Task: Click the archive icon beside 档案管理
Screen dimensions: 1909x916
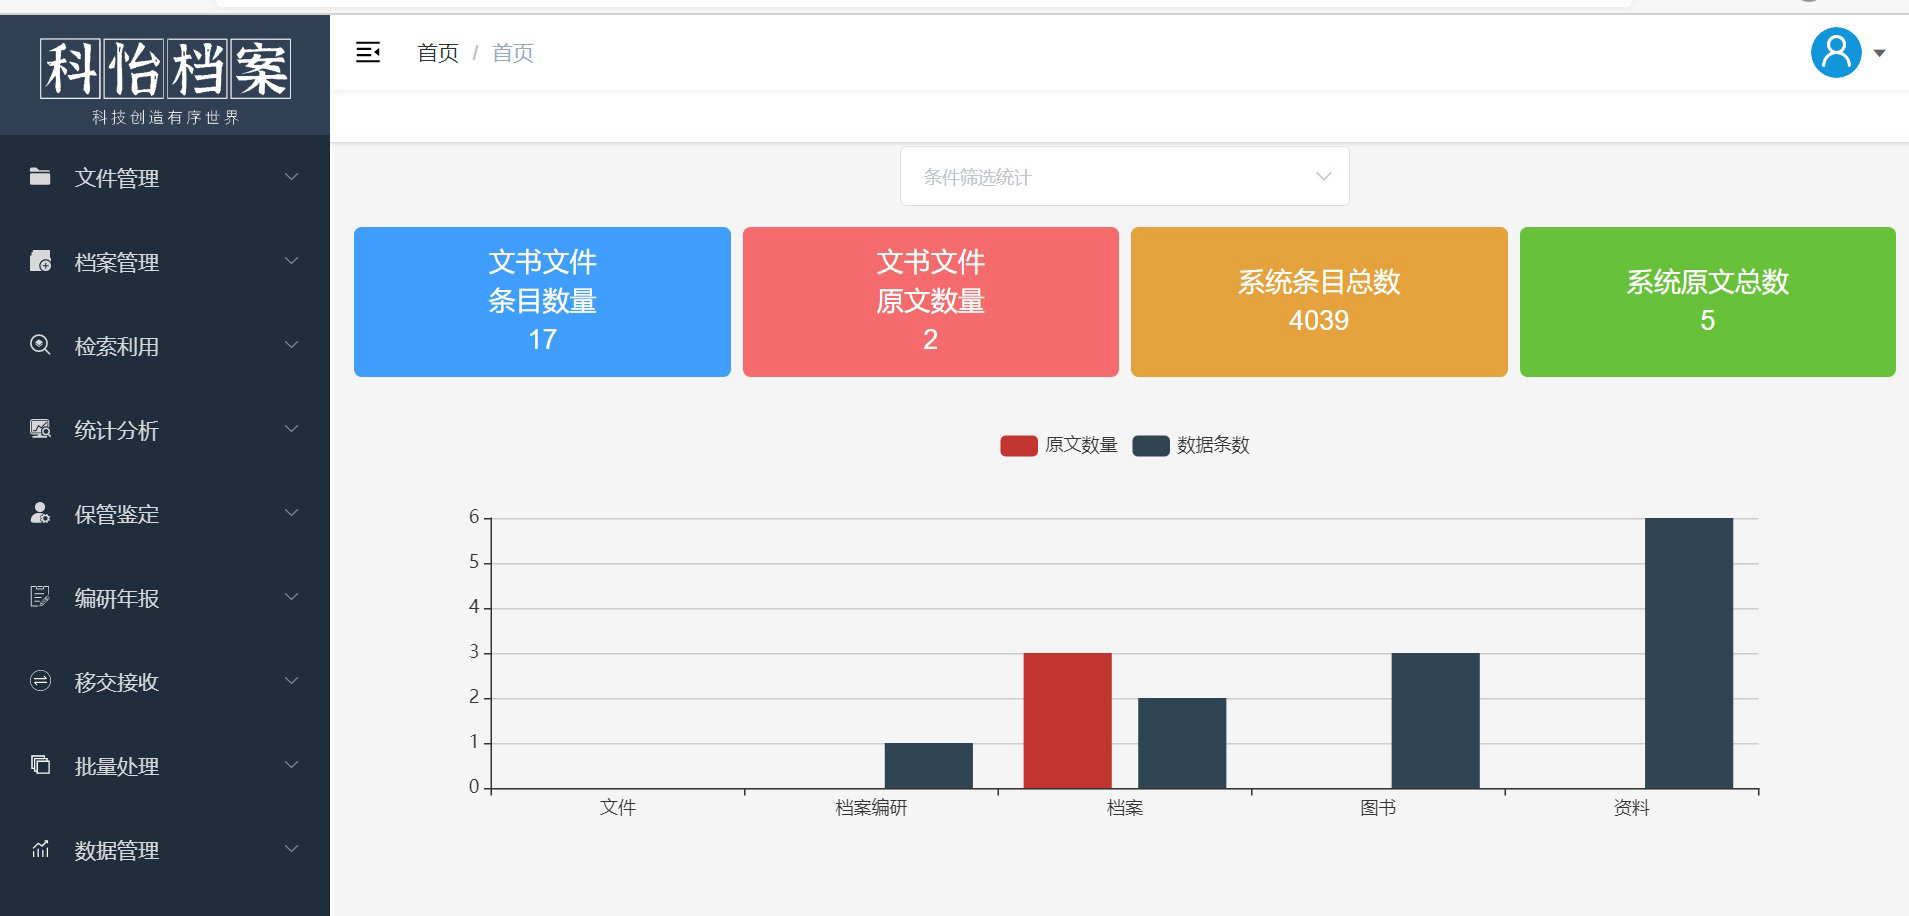Action: click(x=40, y=261)
